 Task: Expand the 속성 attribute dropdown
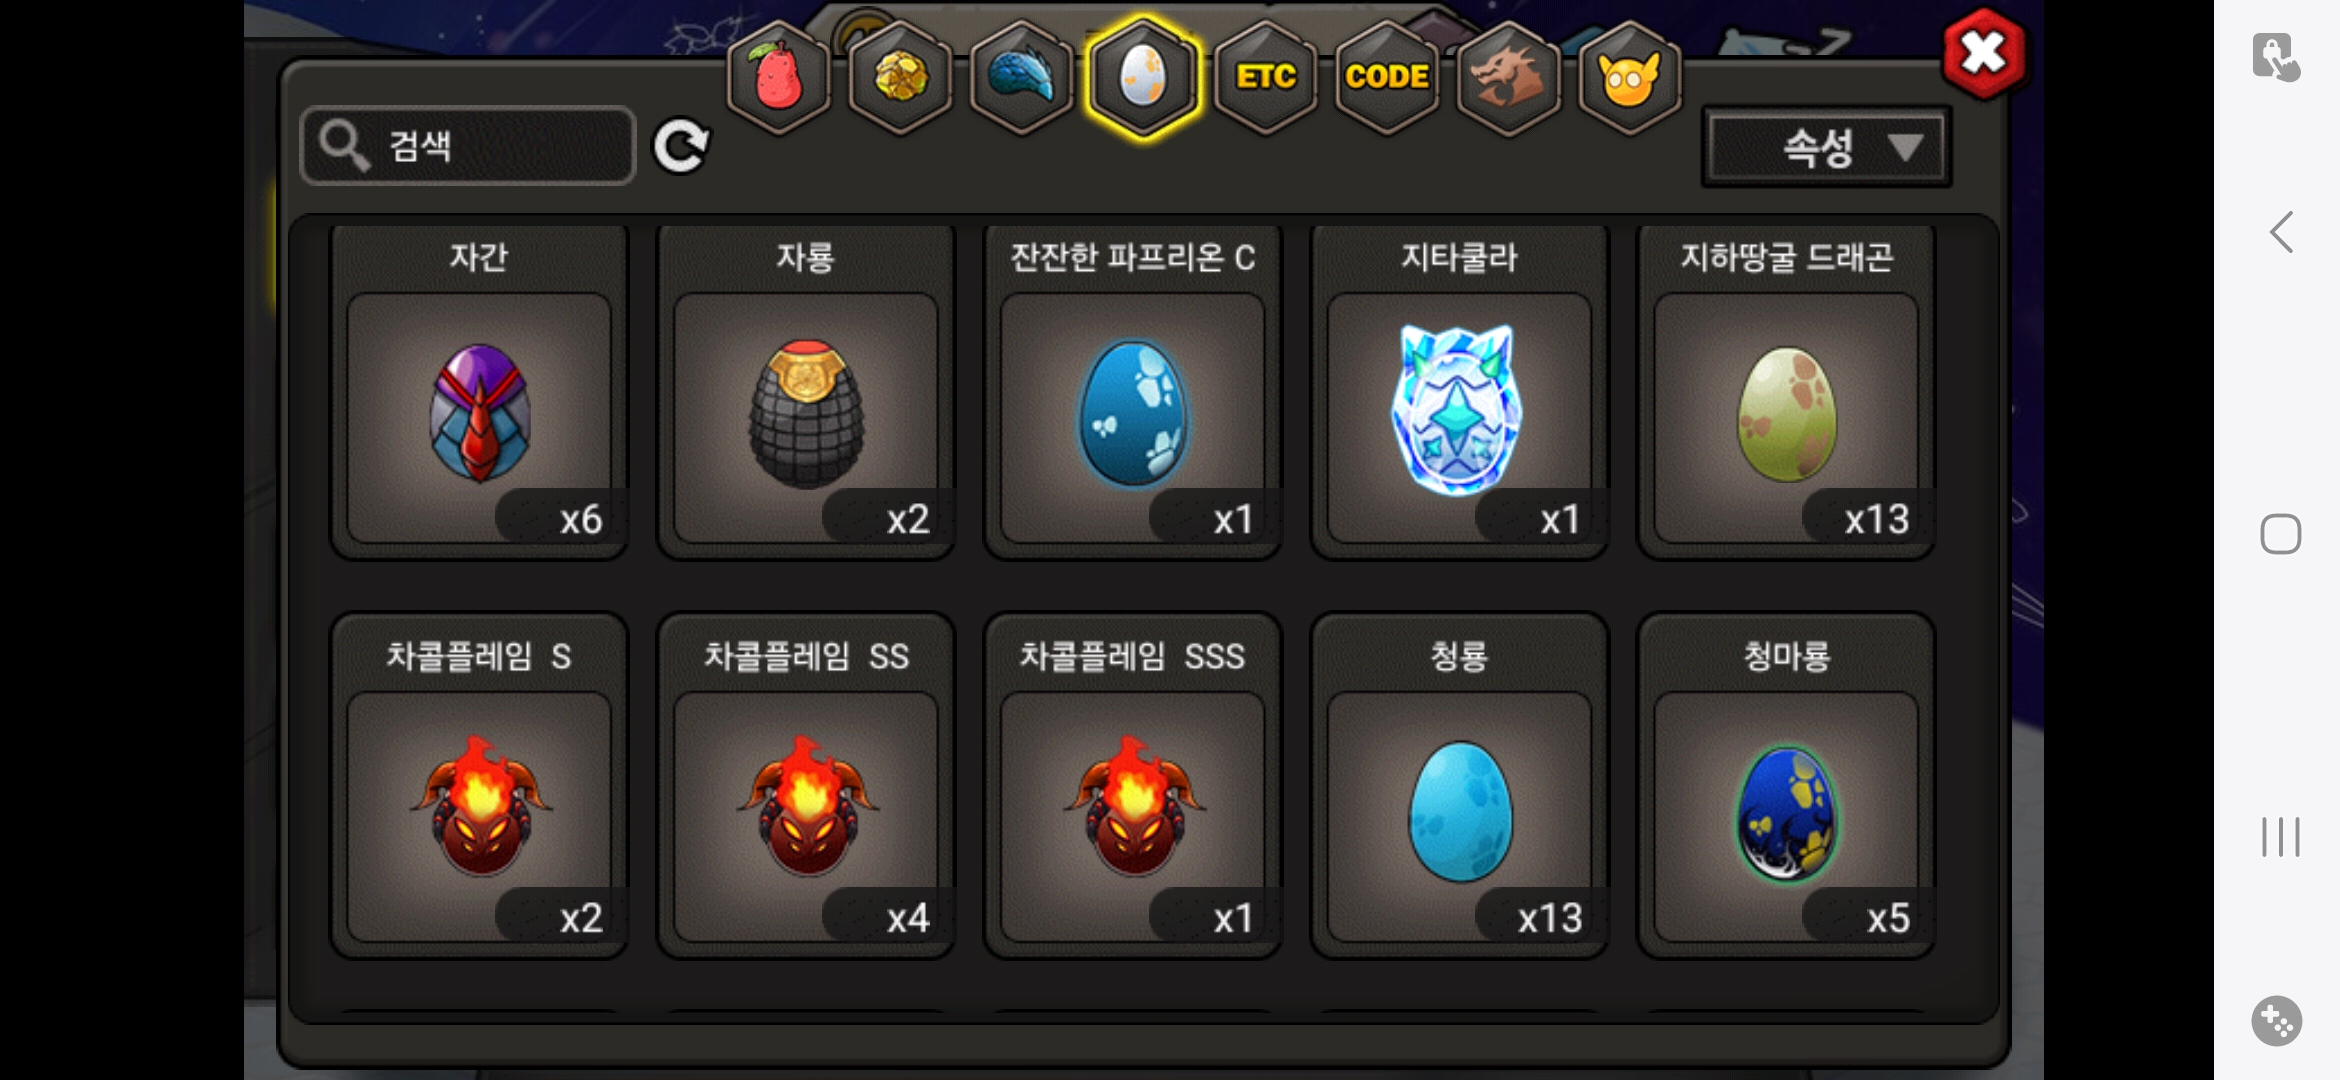1827,147
